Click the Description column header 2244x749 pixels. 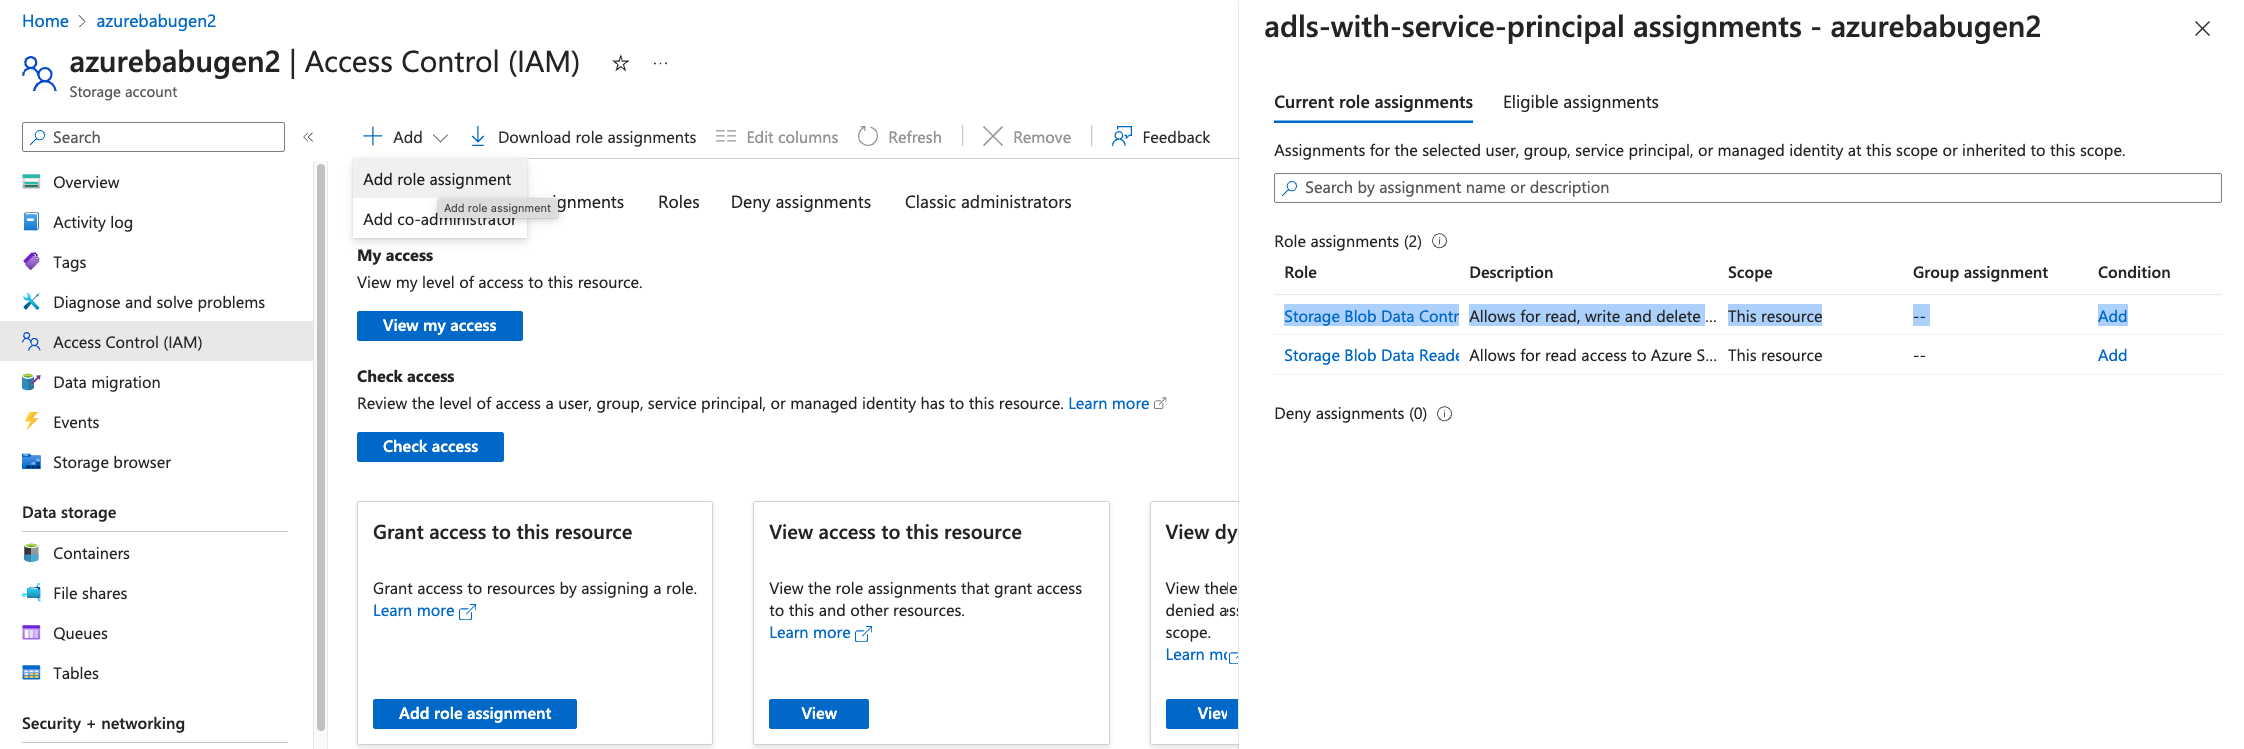click(1511, 272)
